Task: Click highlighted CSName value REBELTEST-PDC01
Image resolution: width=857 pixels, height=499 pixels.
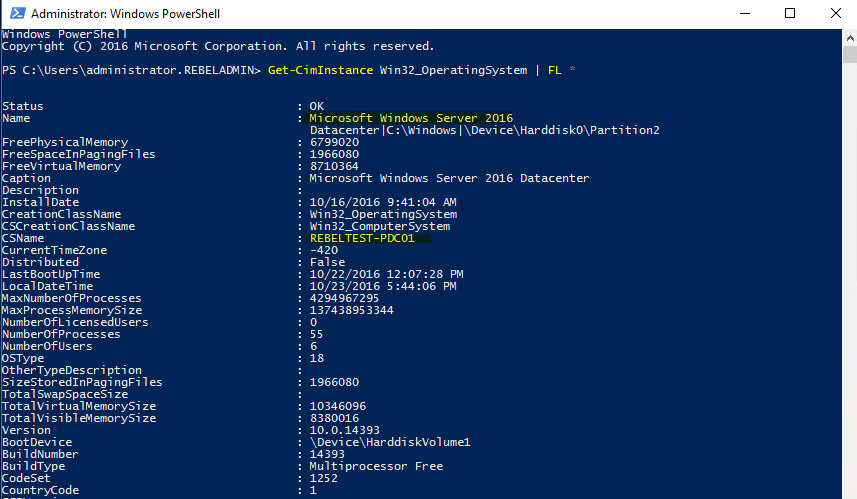Action: 362,238
